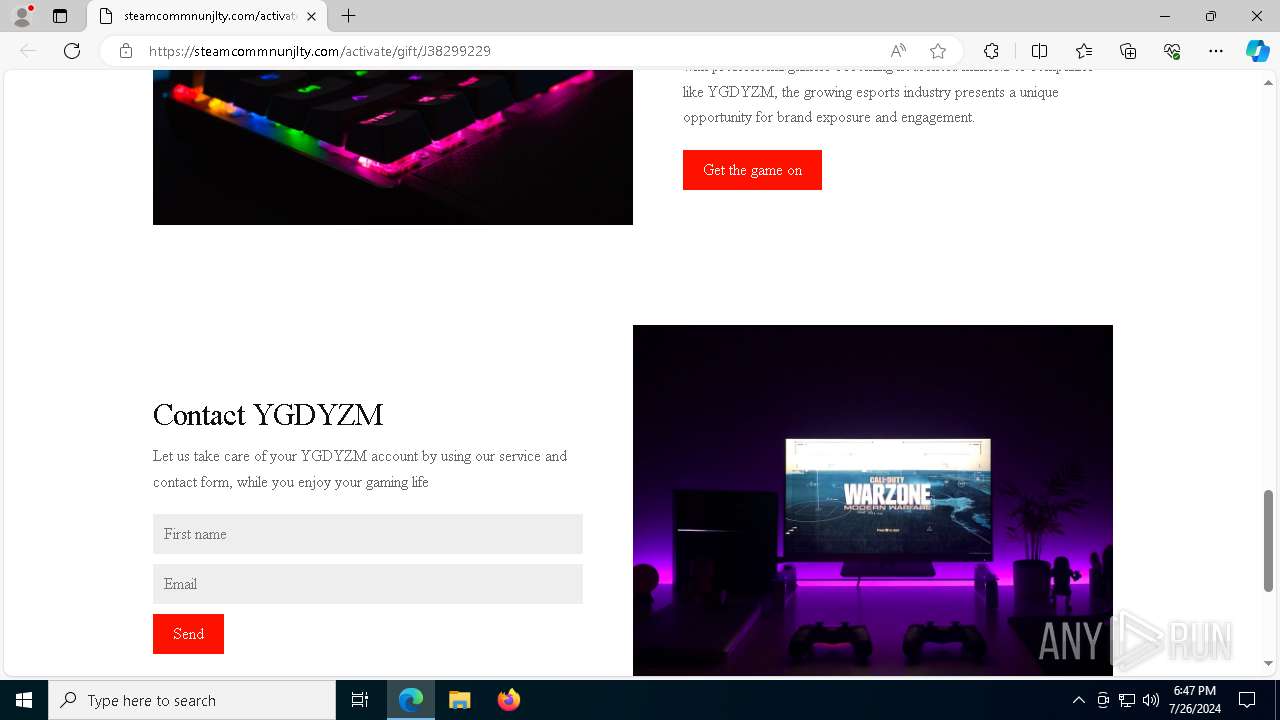Close the steamcommnunjlty.com tab
Screen dimensions: 1280x720
311,16
